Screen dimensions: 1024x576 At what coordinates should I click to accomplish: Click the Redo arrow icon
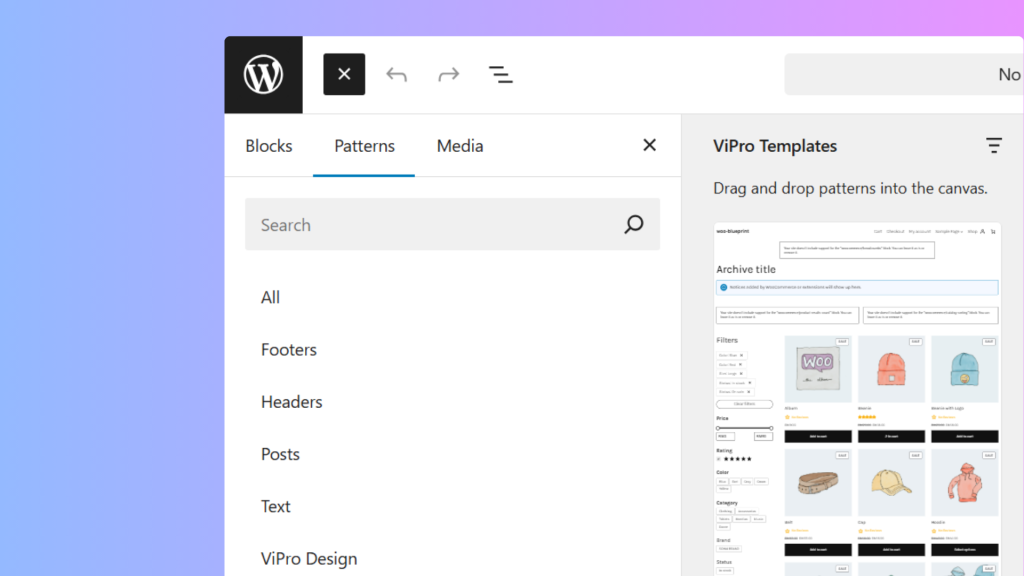(x=449, y=75)
